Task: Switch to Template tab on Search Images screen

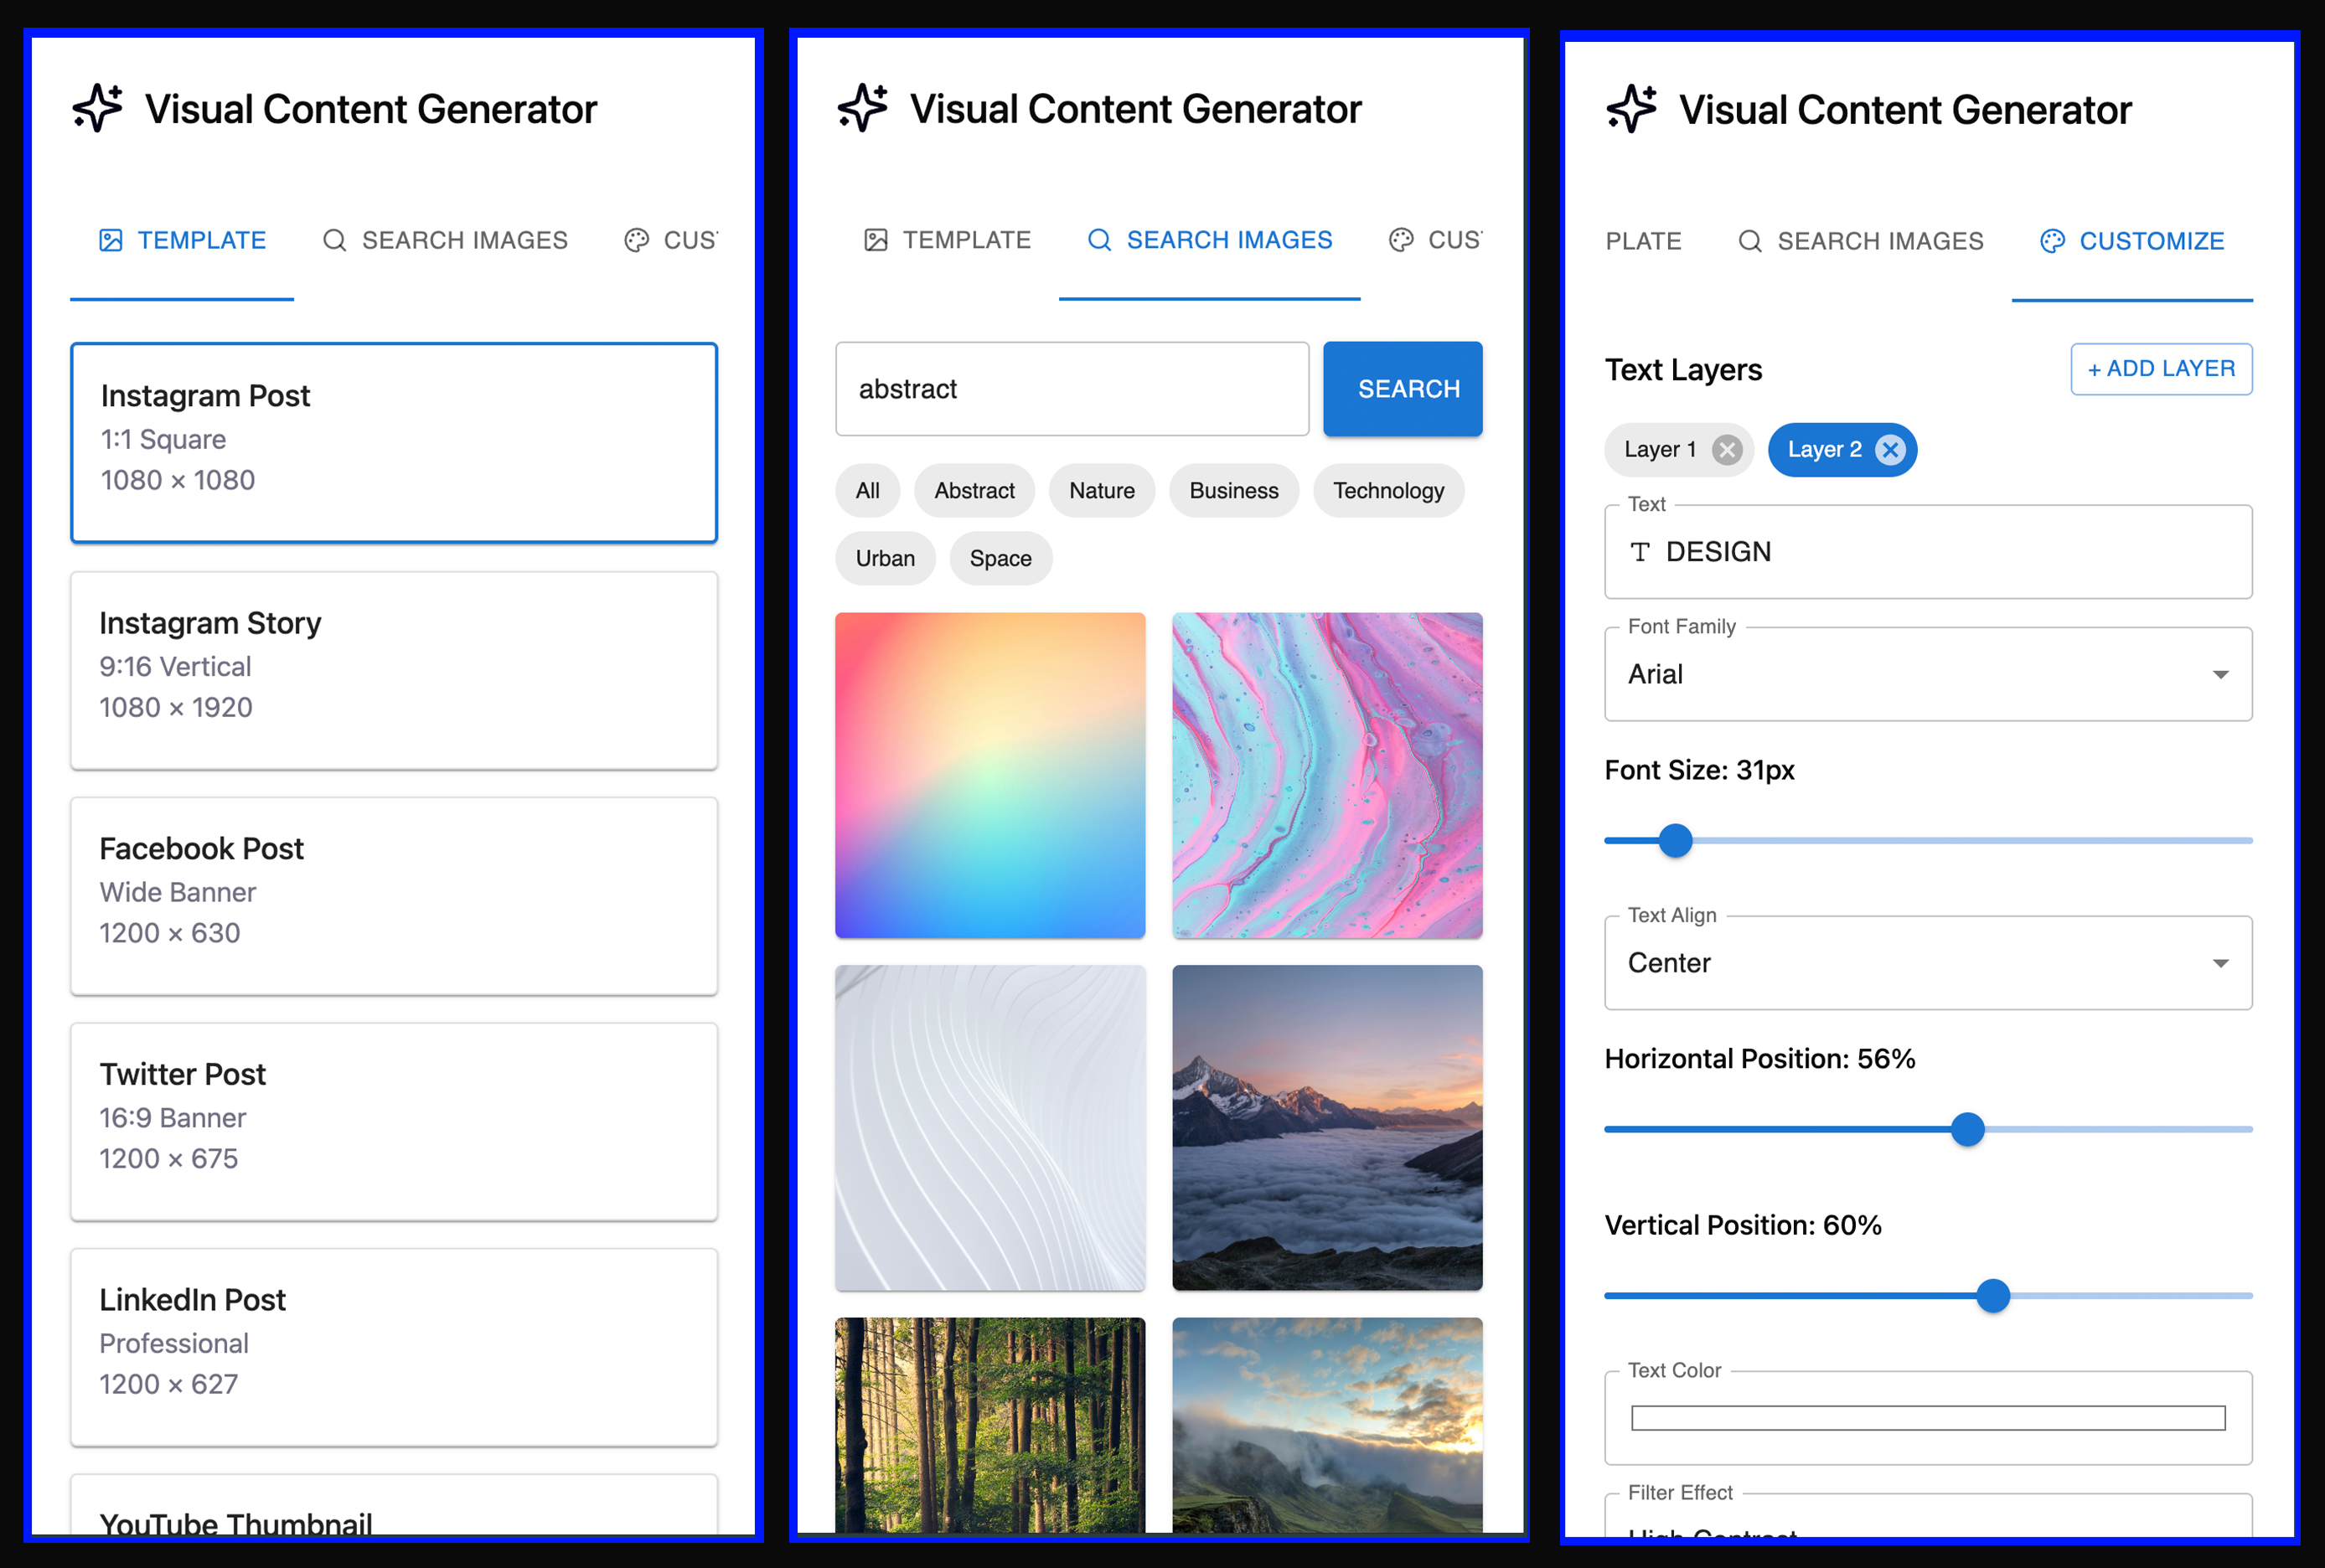Action: [947, 240]
